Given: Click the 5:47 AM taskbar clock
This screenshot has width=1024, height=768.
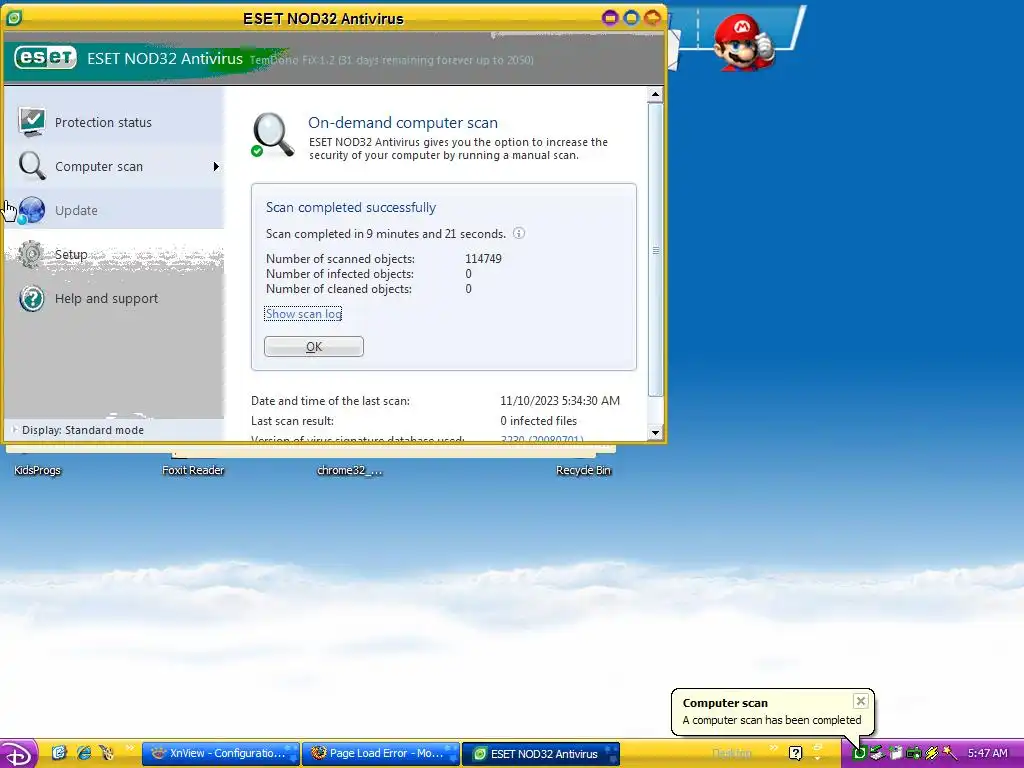Looking at the screenshot, I should [987, 754].
